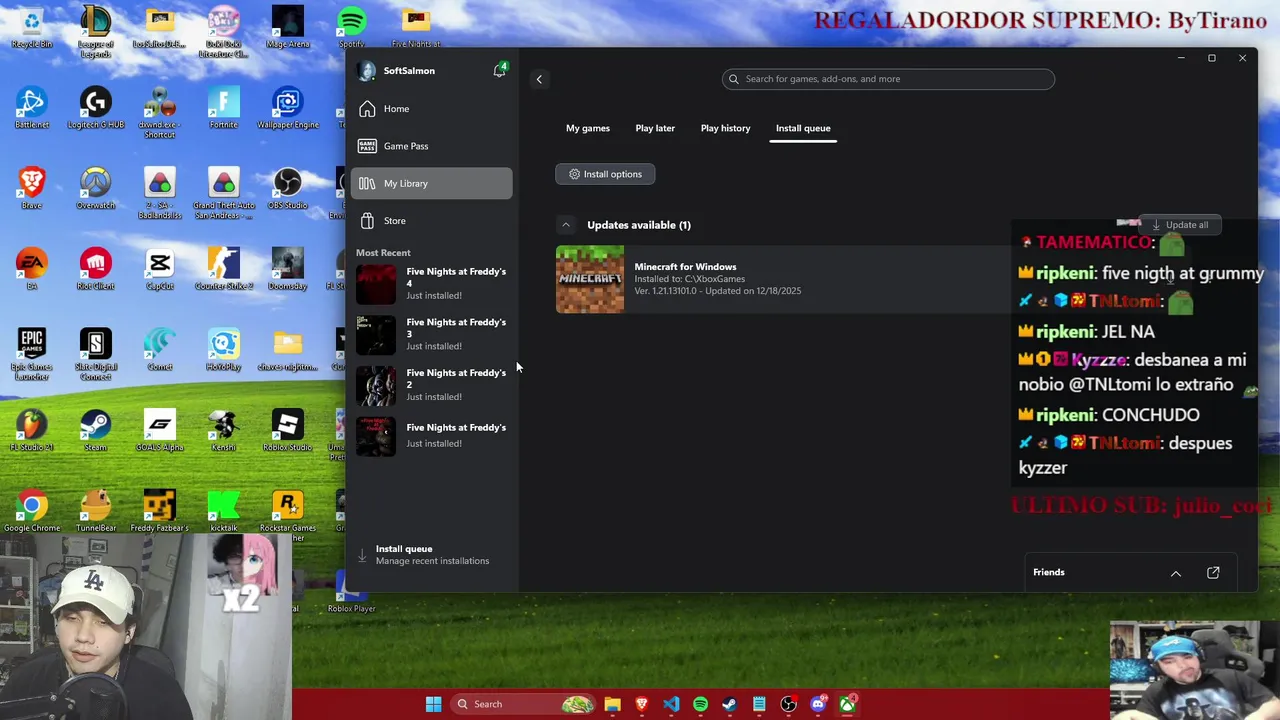The width and height of the screenshot is (1280, 720).
Task: Open HoYoPlay desktop icon
Action: [x=223, y=350]
